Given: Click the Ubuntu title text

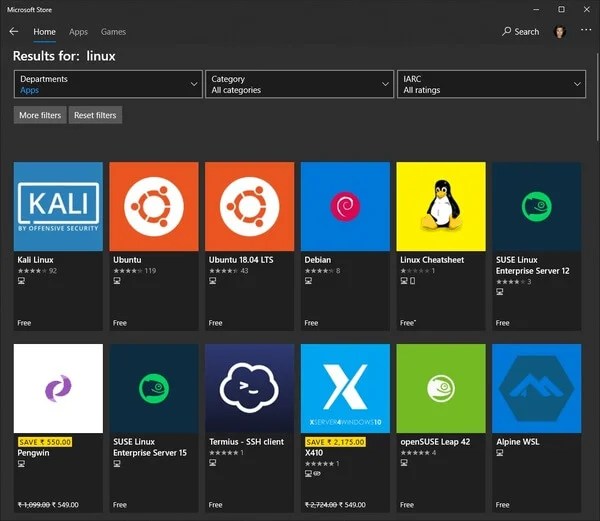Looking at the screenshot, I should pyautogui.click(x=127, y=260).
